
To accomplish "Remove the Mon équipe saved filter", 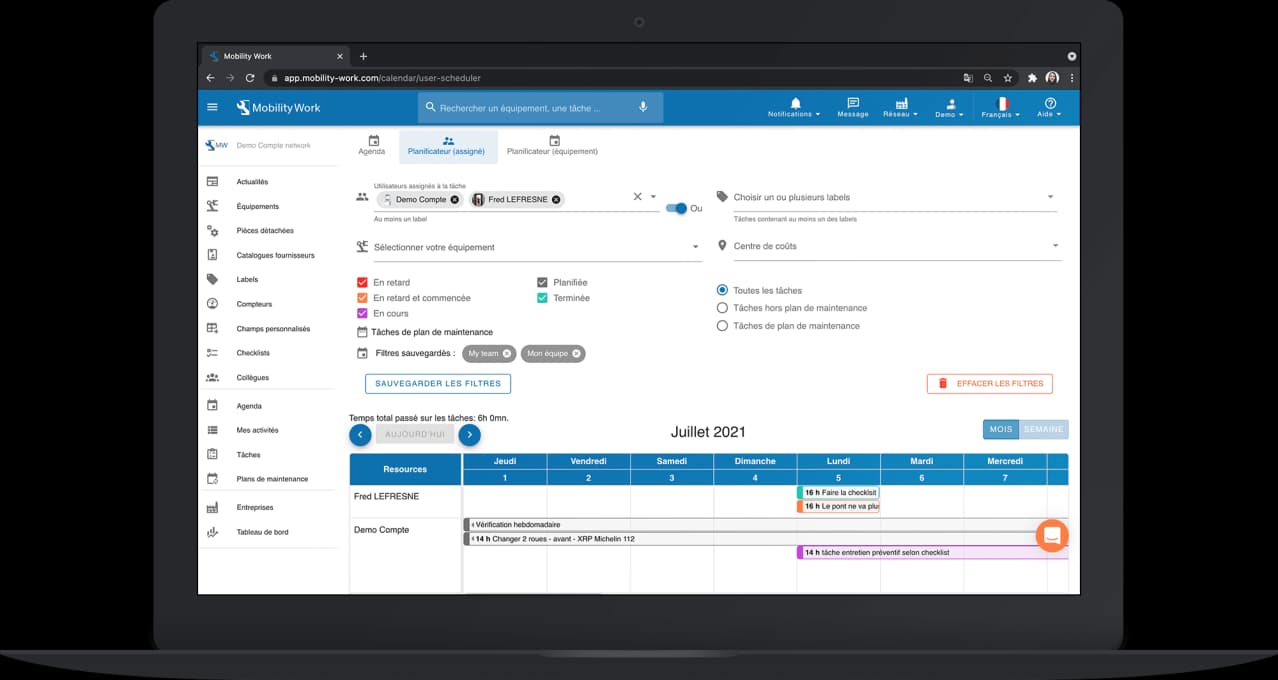I will coord(576,354).
